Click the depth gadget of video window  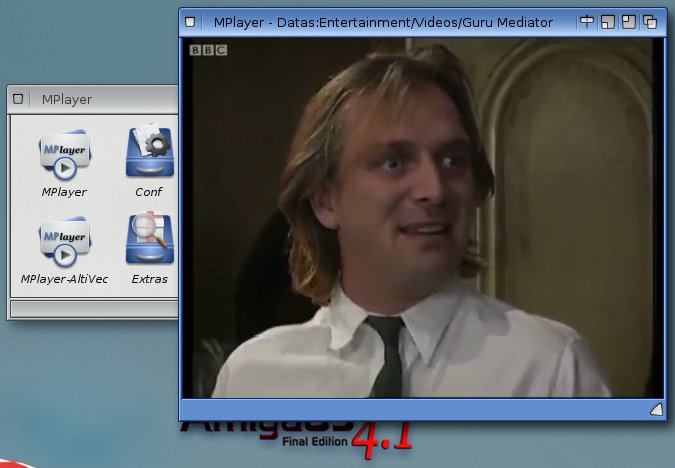[x=650, y=22]
